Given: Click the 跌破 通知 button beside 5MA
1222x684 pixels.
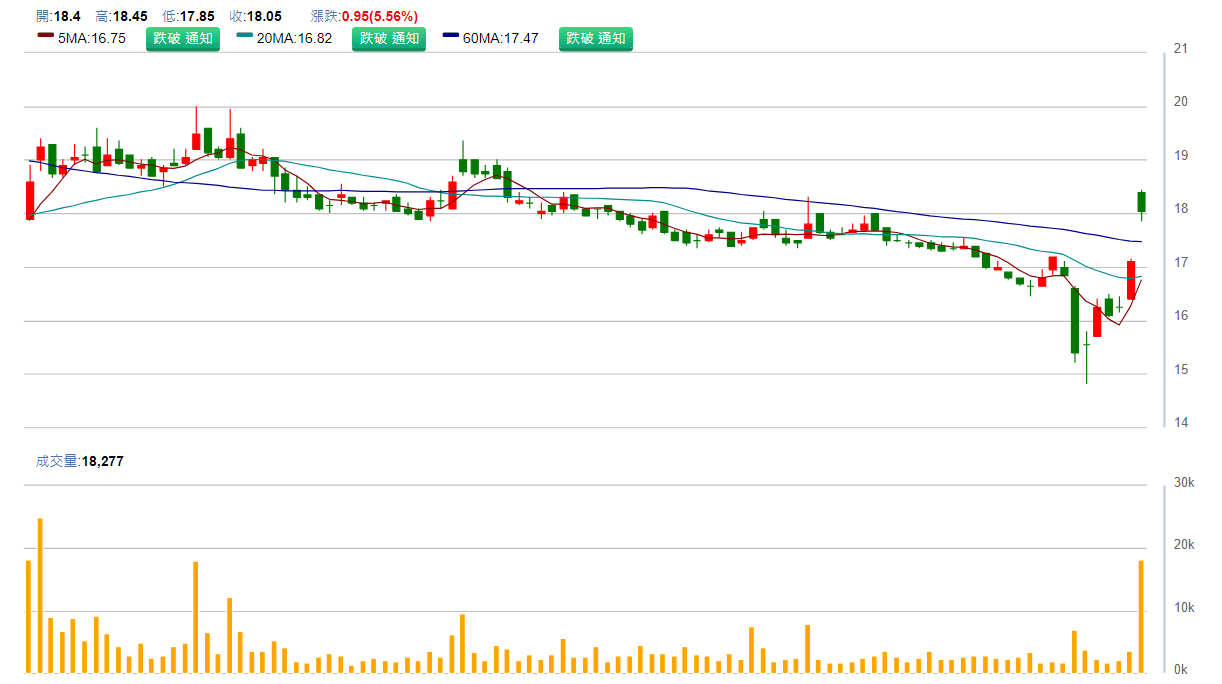Looking at the screenshot, I should point(182,39).
